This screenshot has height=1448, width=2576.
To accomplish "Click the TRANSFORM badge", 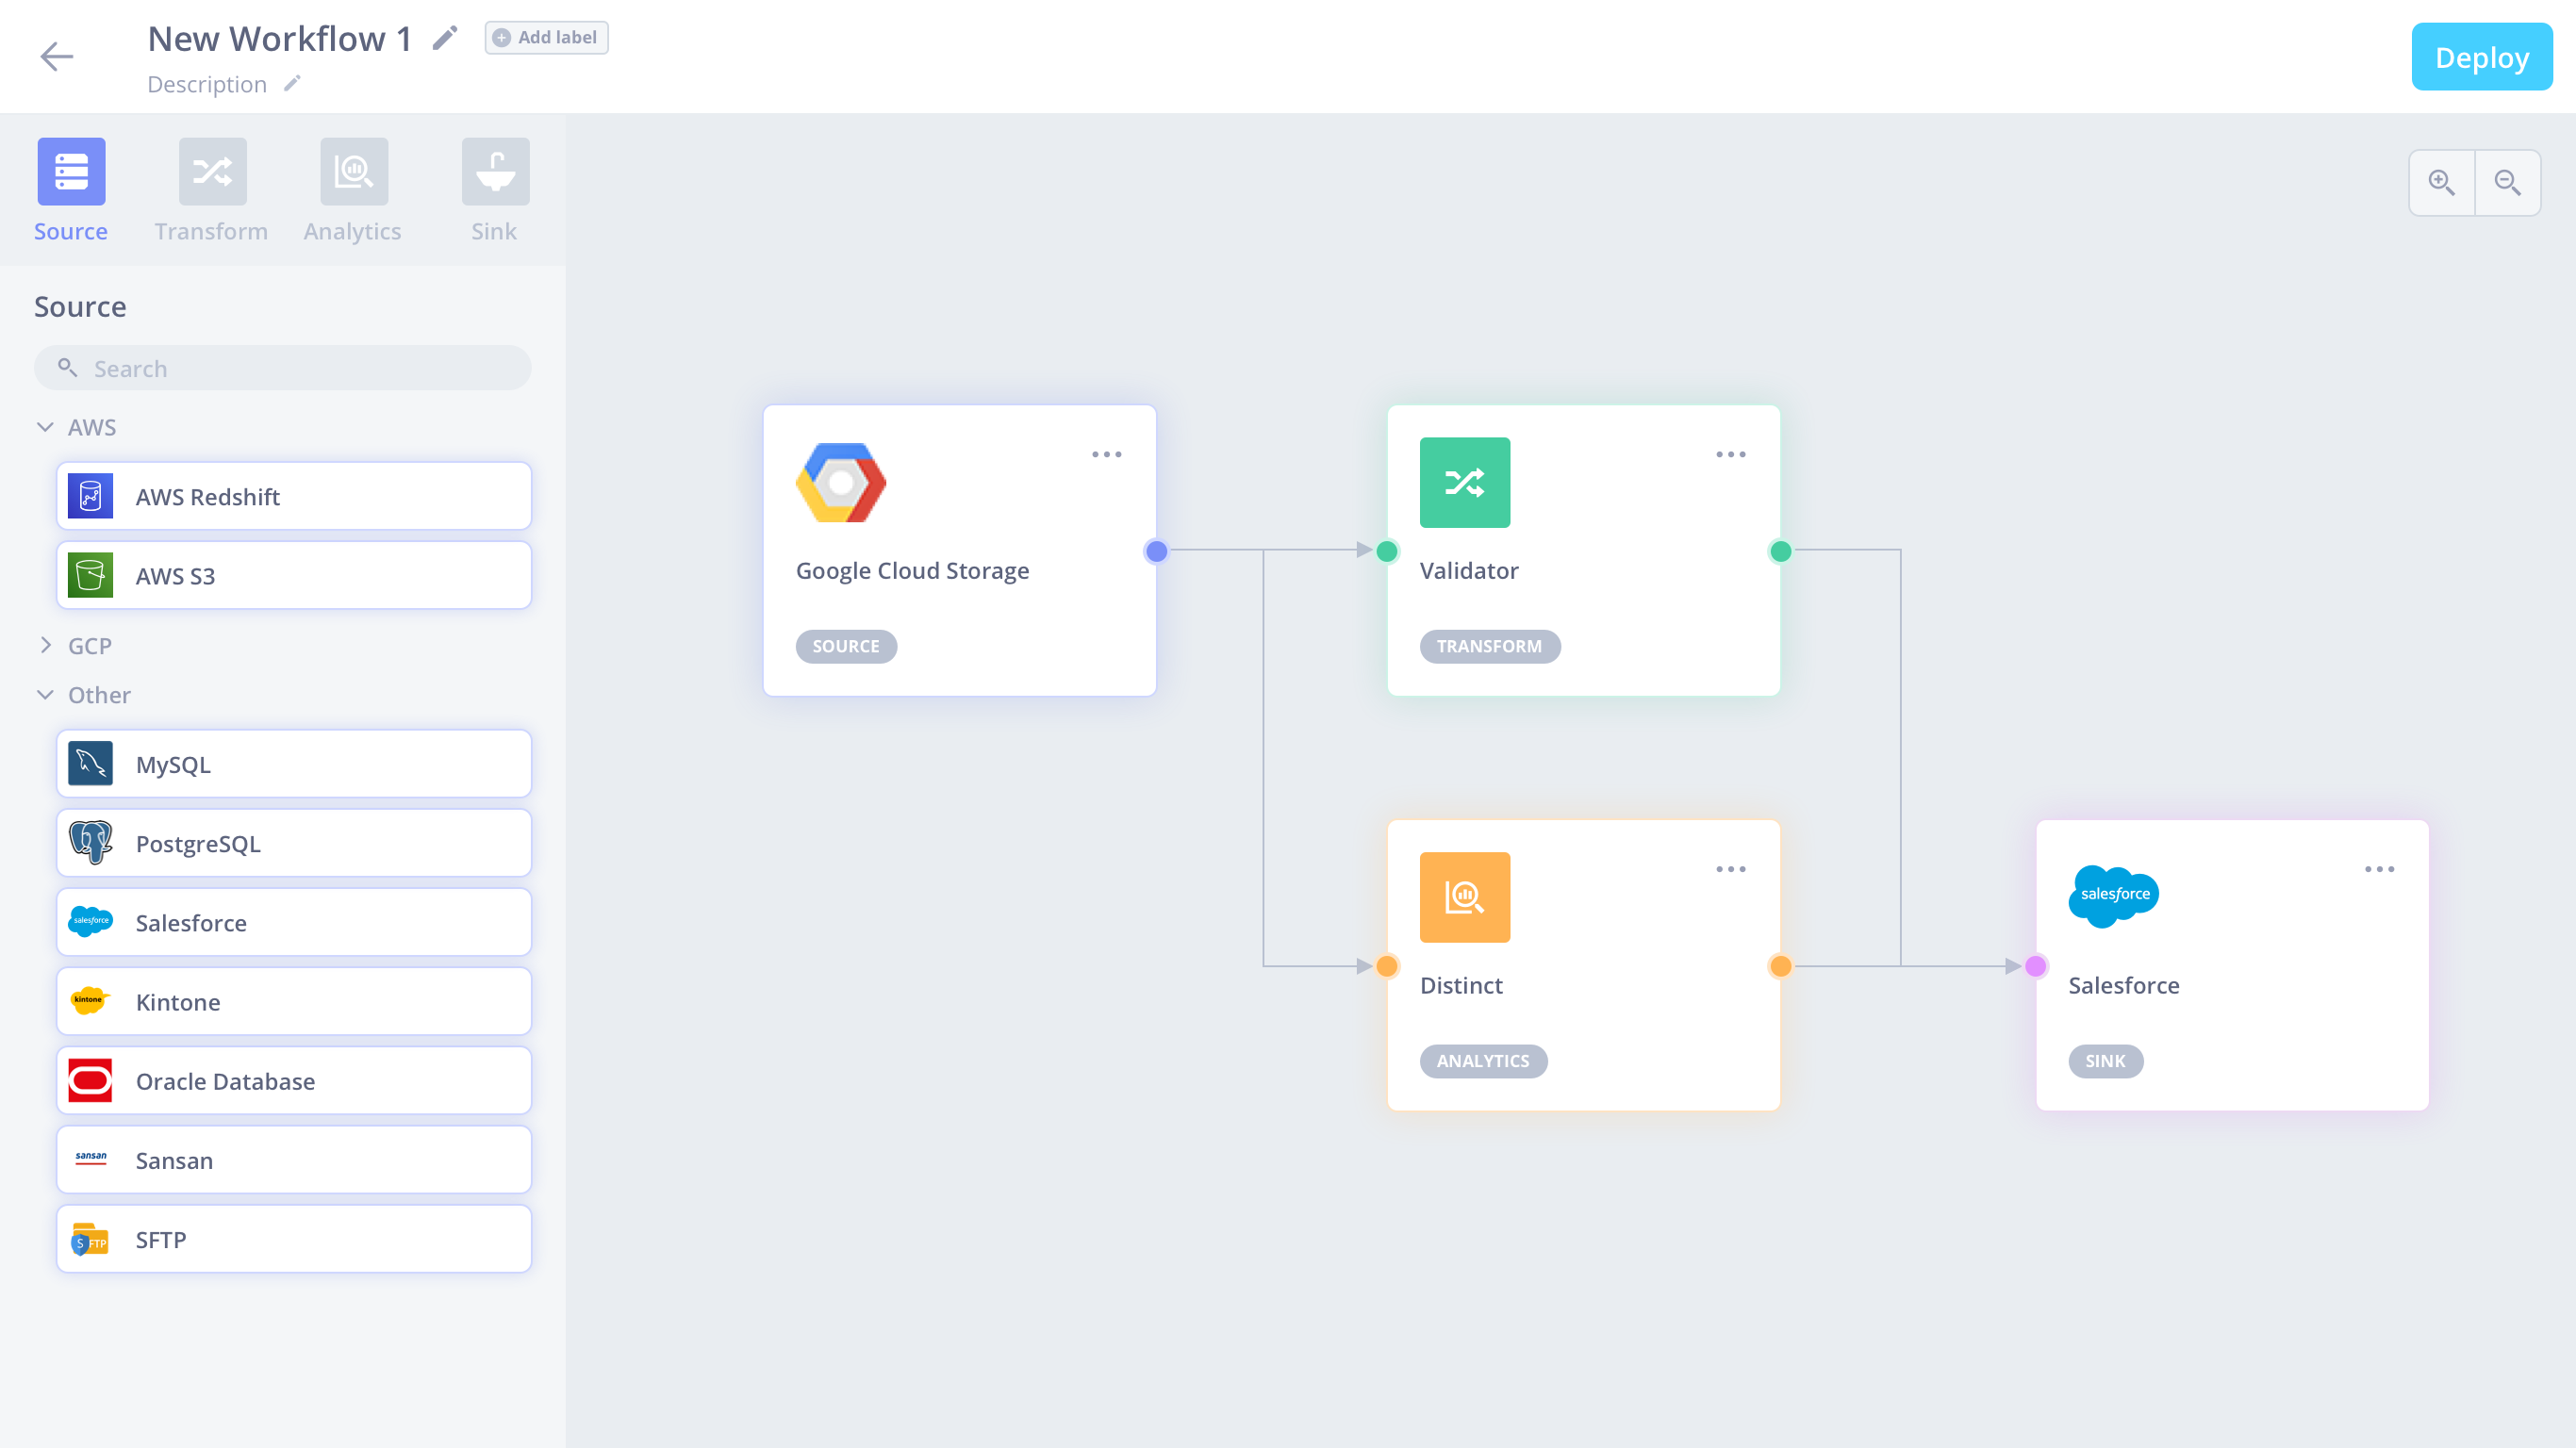I will coord(1490,646).
